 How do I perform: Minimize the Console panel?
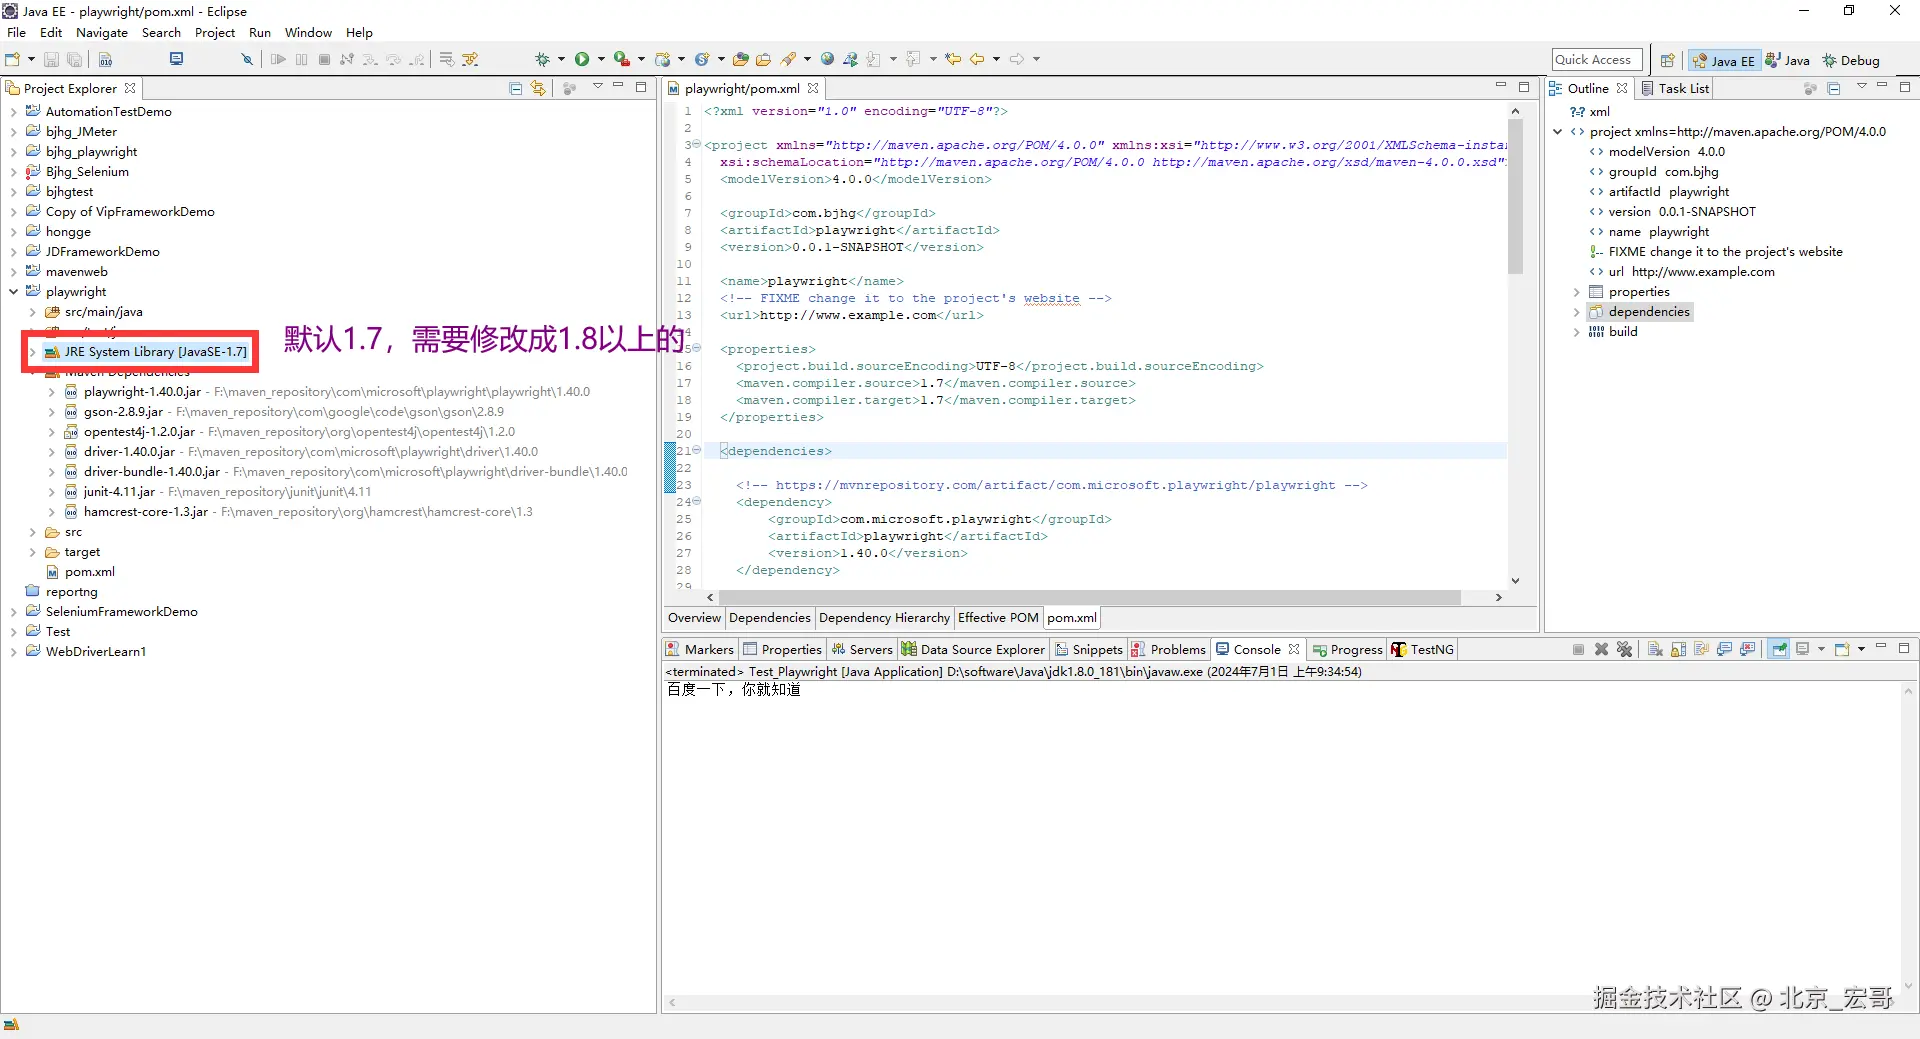tap(1881, 647)
